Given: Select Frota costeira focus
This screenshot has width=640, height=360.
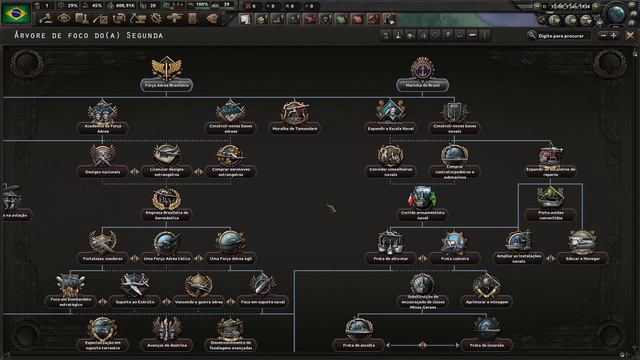Looking at the screenshot, I should (x=454, y=247).
